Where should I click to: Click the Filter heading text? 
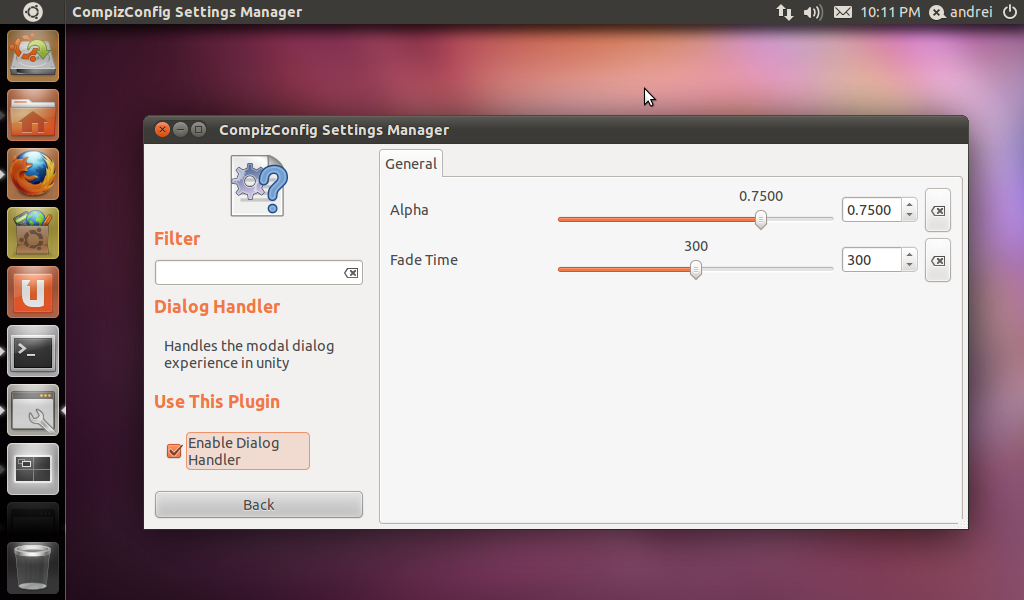tap(177, 238)
